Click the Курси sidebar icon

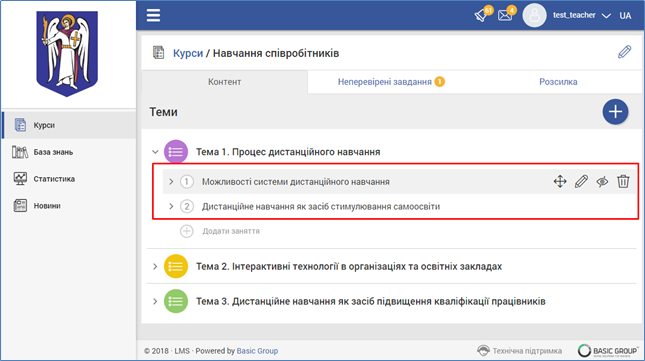pos(20,125)
